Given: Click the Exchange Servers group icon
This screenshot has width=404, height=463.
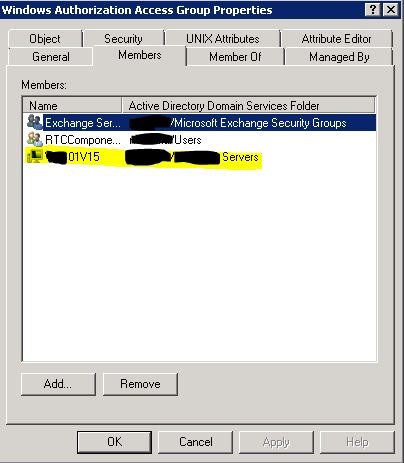Looking at the screenshot, I should [x=34, y=122].
